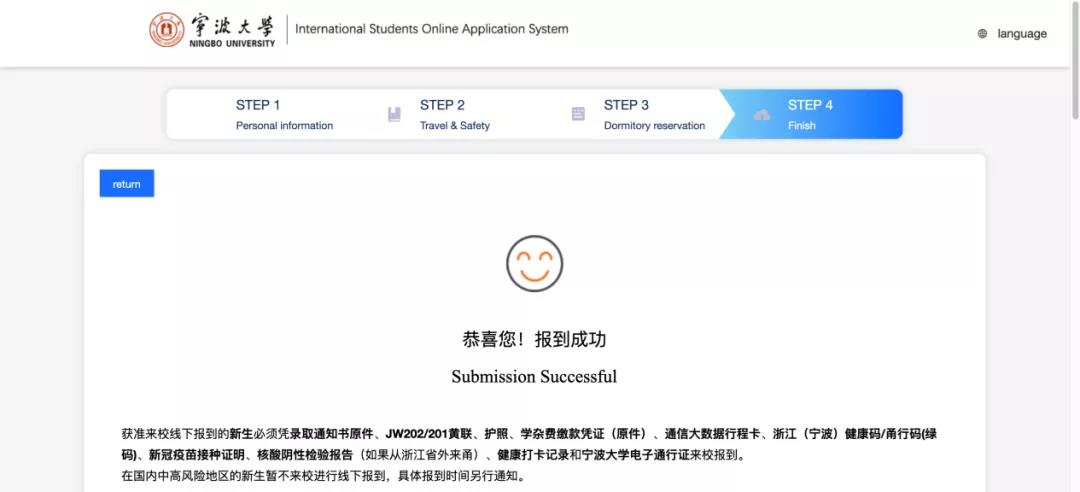The image size is (1080, 492).
Task: Go to Step 1 heading
Action: point(258,105)
